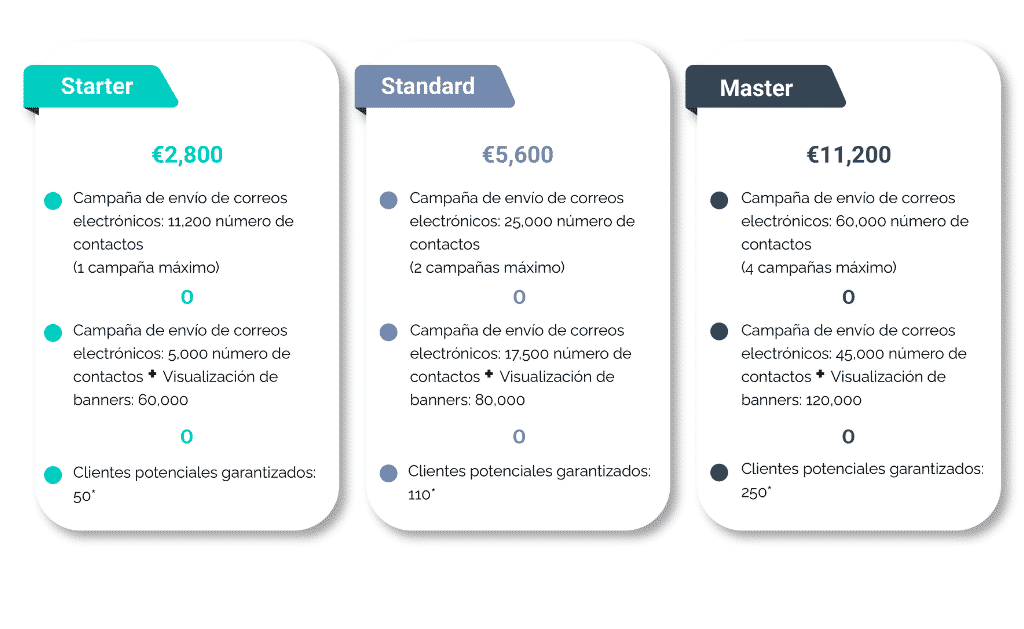Click dark bullet beside 60,000 contacts campaign
Screen dimensions: 1024x629
tap(719, 201)
